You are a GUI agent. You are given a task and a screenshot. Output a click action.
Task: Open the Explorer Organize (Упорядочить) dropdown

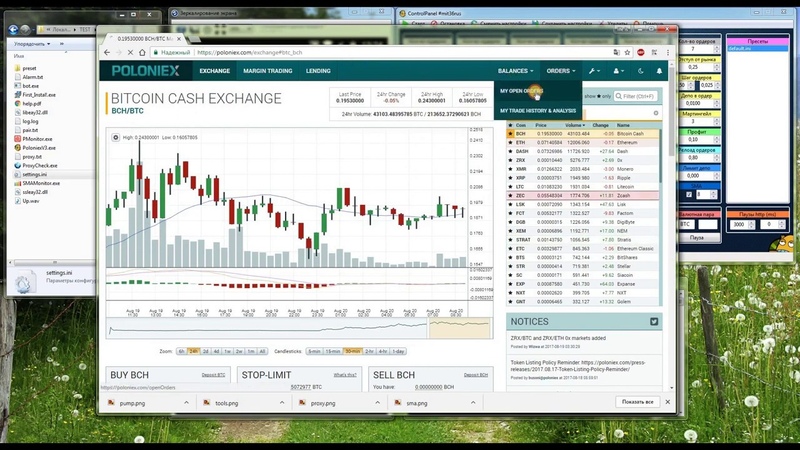(32, 44)
